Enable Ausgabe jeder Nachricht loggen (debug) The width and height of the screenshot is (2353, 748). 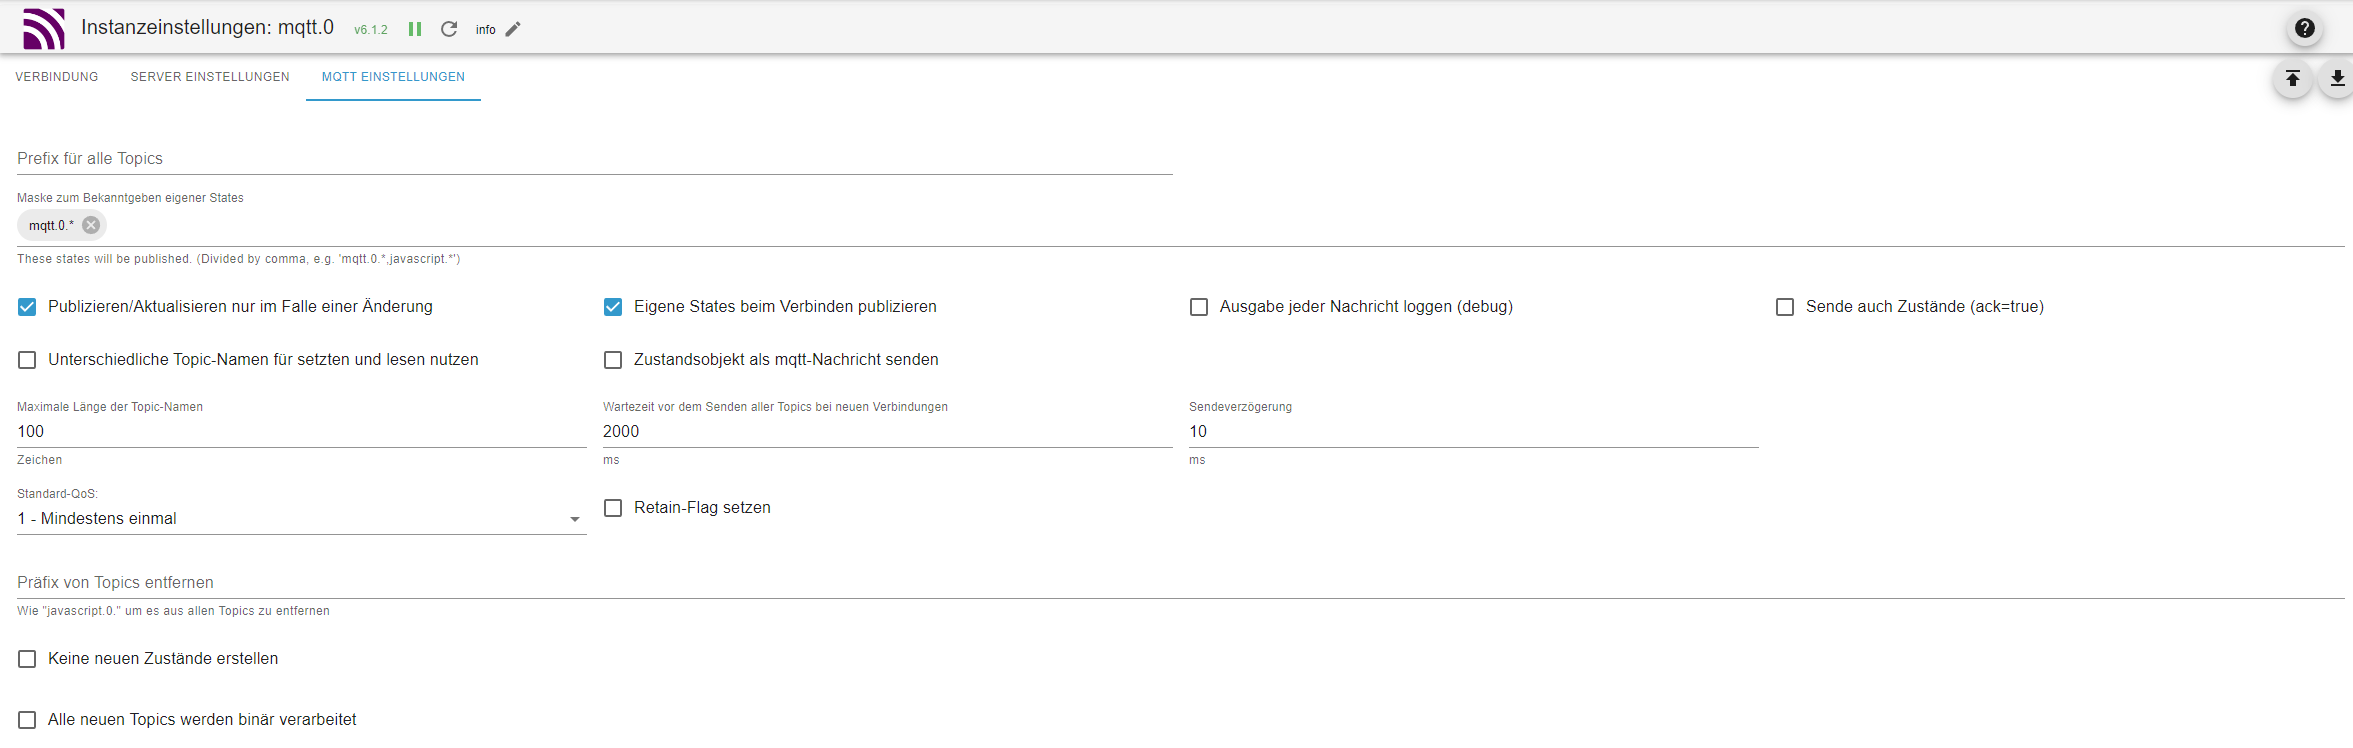point(1199,307)
